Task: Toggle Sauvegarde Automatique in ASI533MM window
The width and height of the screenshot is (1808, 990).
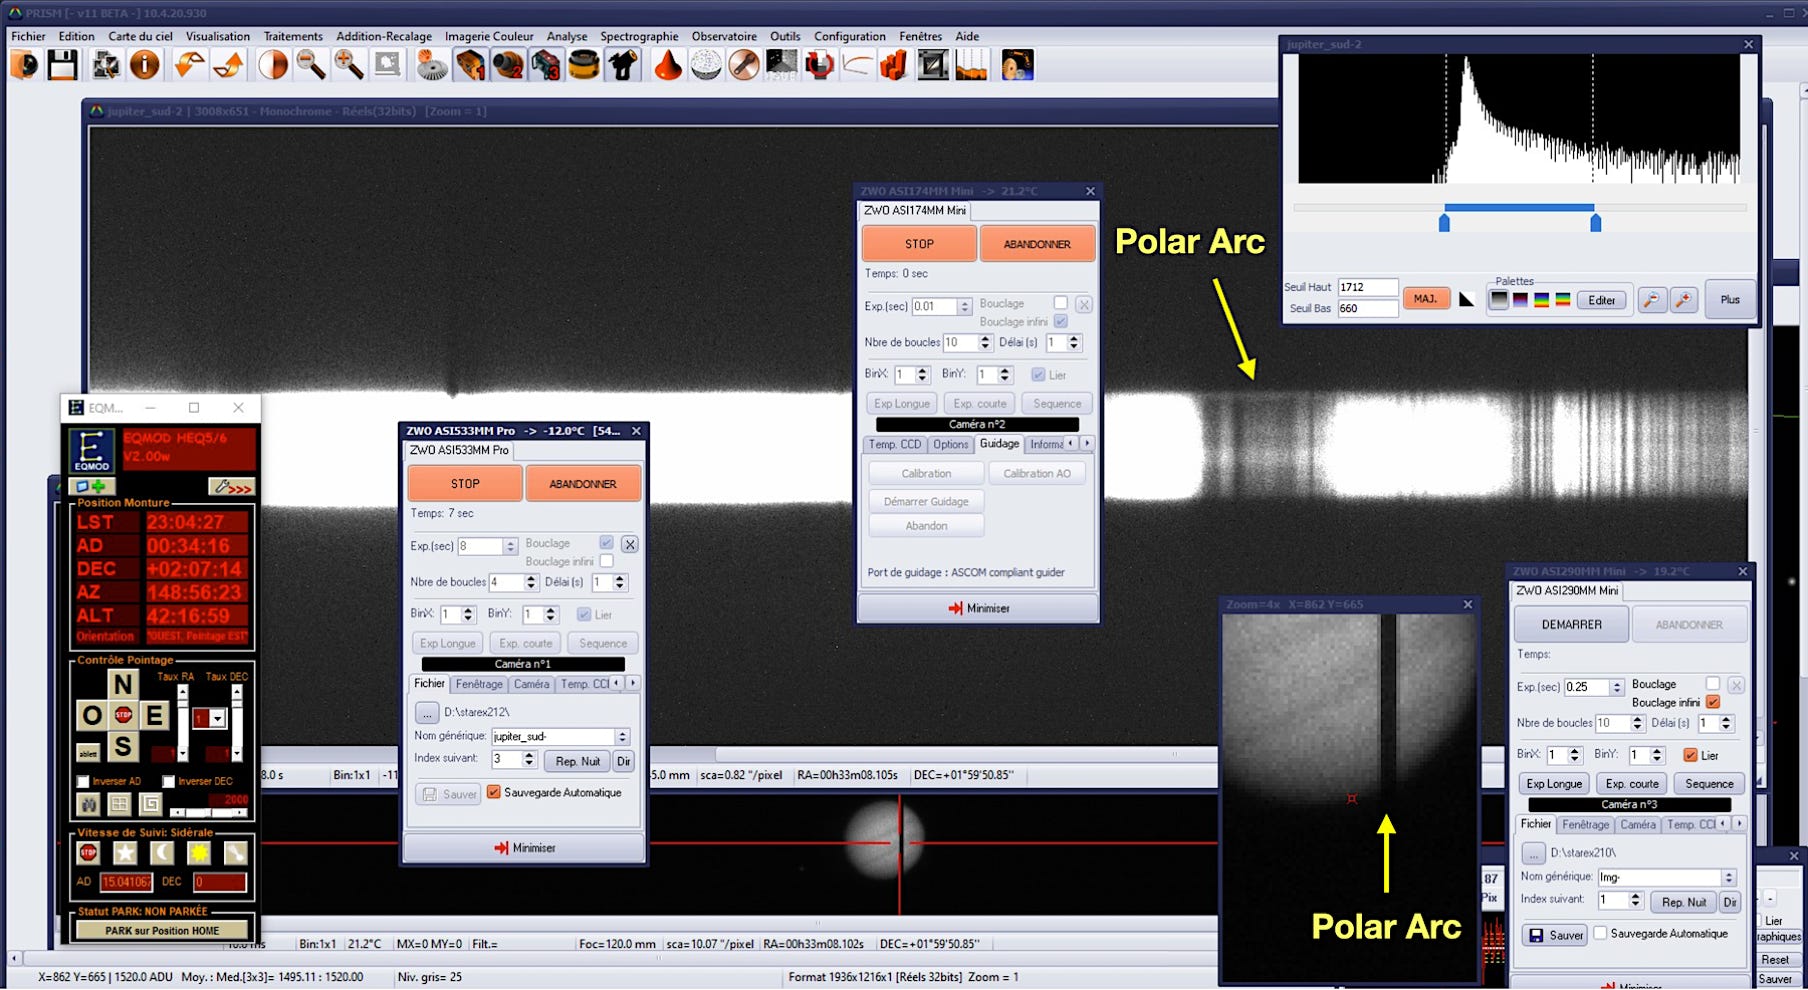Action: (494, 792)
